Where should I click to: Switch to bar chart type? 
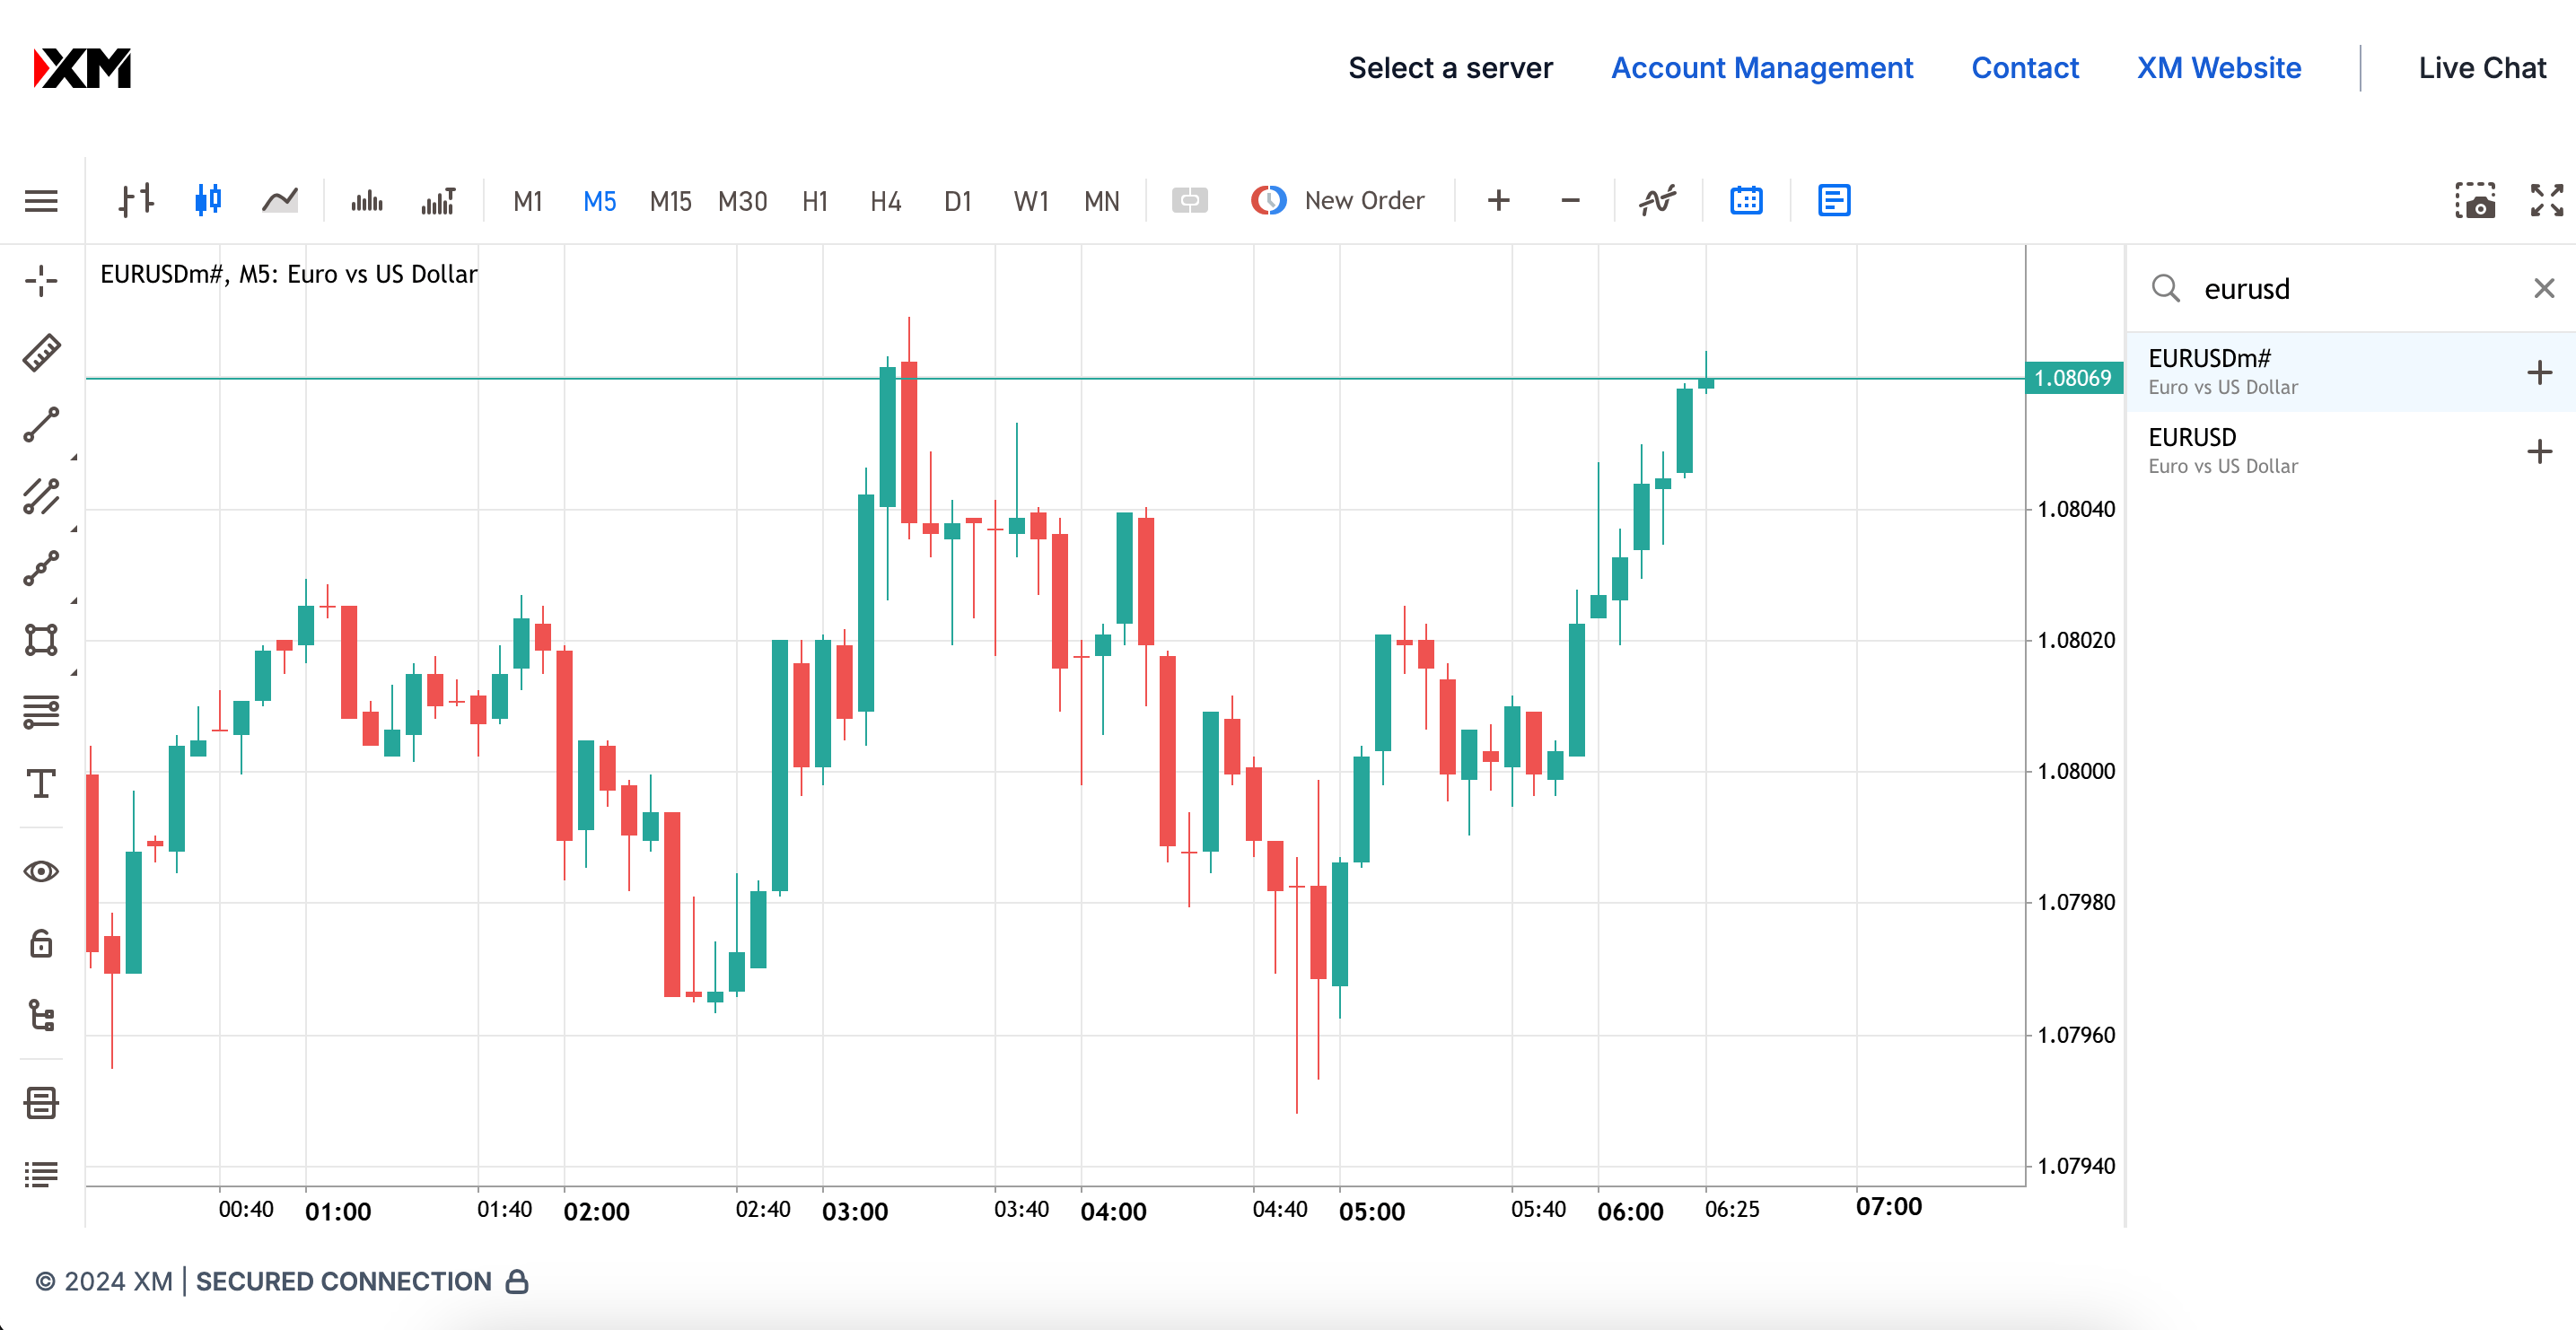[x=136, y=200]
